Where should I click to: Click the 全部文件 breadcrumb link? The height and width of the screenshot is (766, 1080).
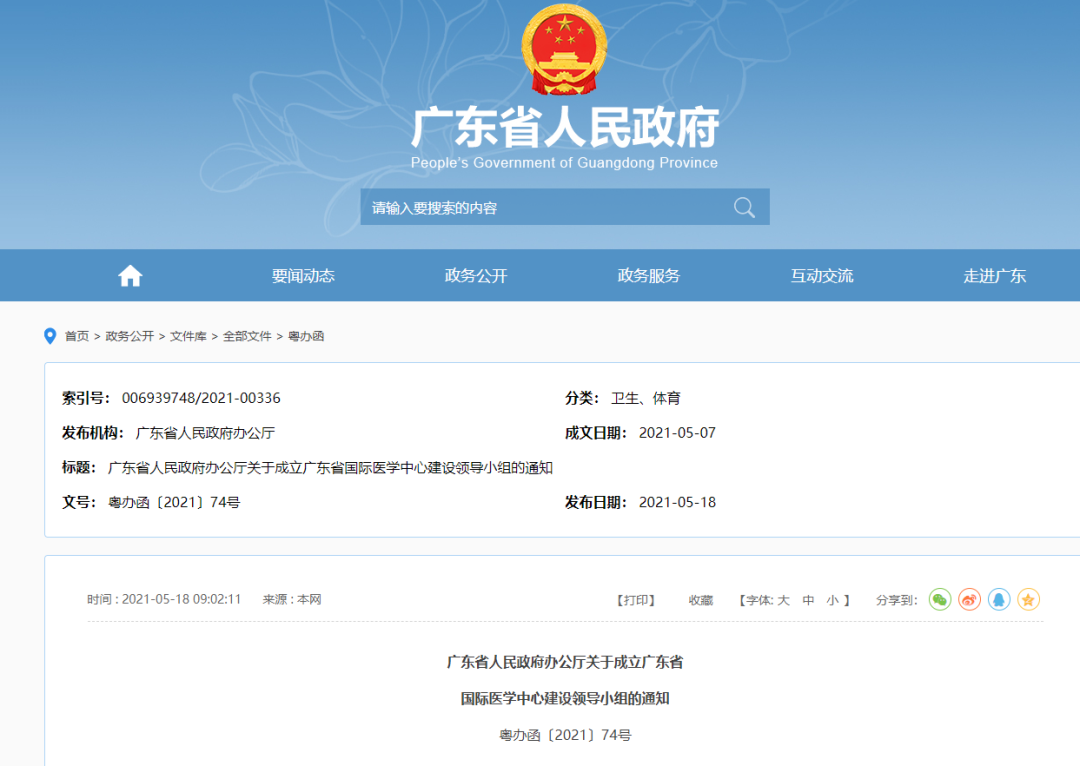pos(247,336)
